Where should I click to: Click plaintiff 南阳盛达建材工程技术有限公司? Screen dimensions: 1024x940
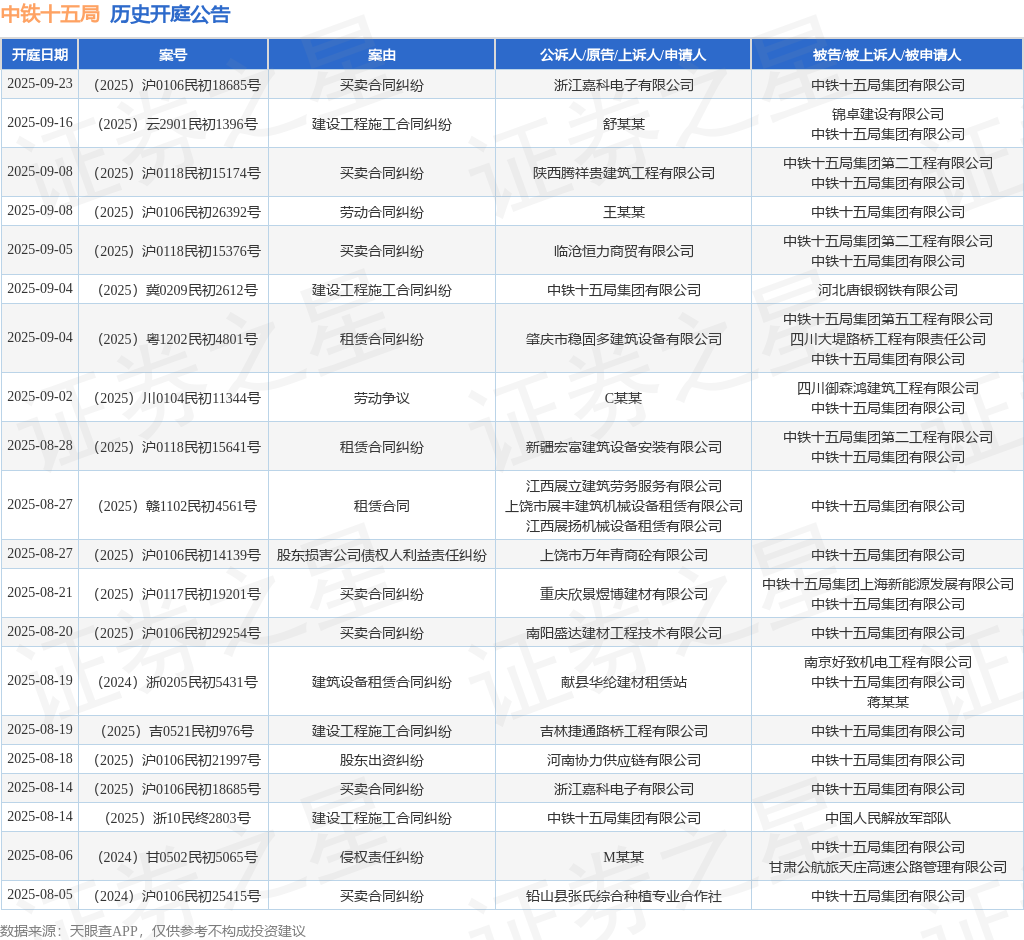point(624,633)
